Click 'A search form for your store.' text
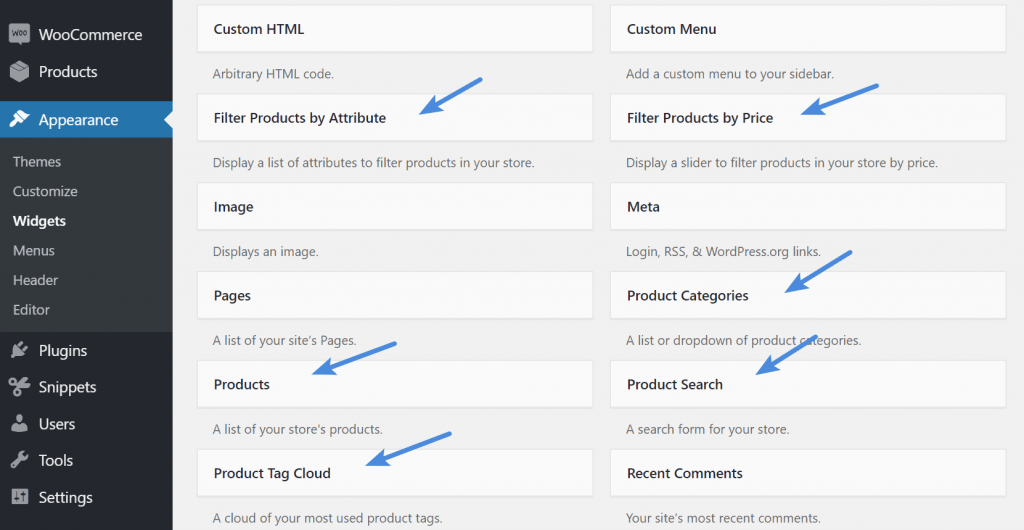 click(x=707, y=429)
